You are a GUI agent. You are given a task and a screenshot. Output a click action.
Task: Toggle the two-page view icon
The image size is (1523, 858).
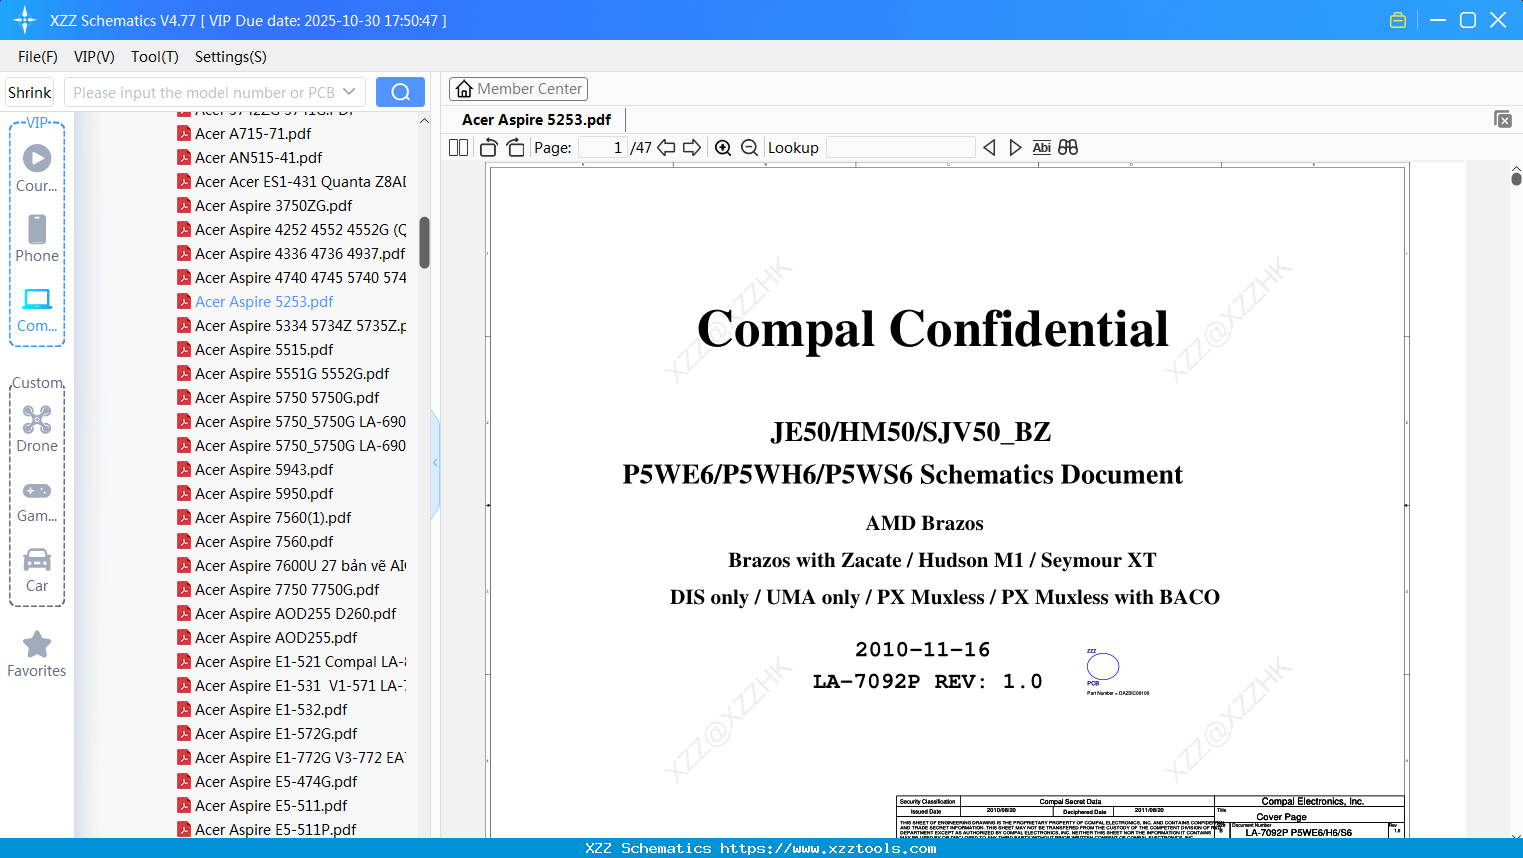point(459,148)
